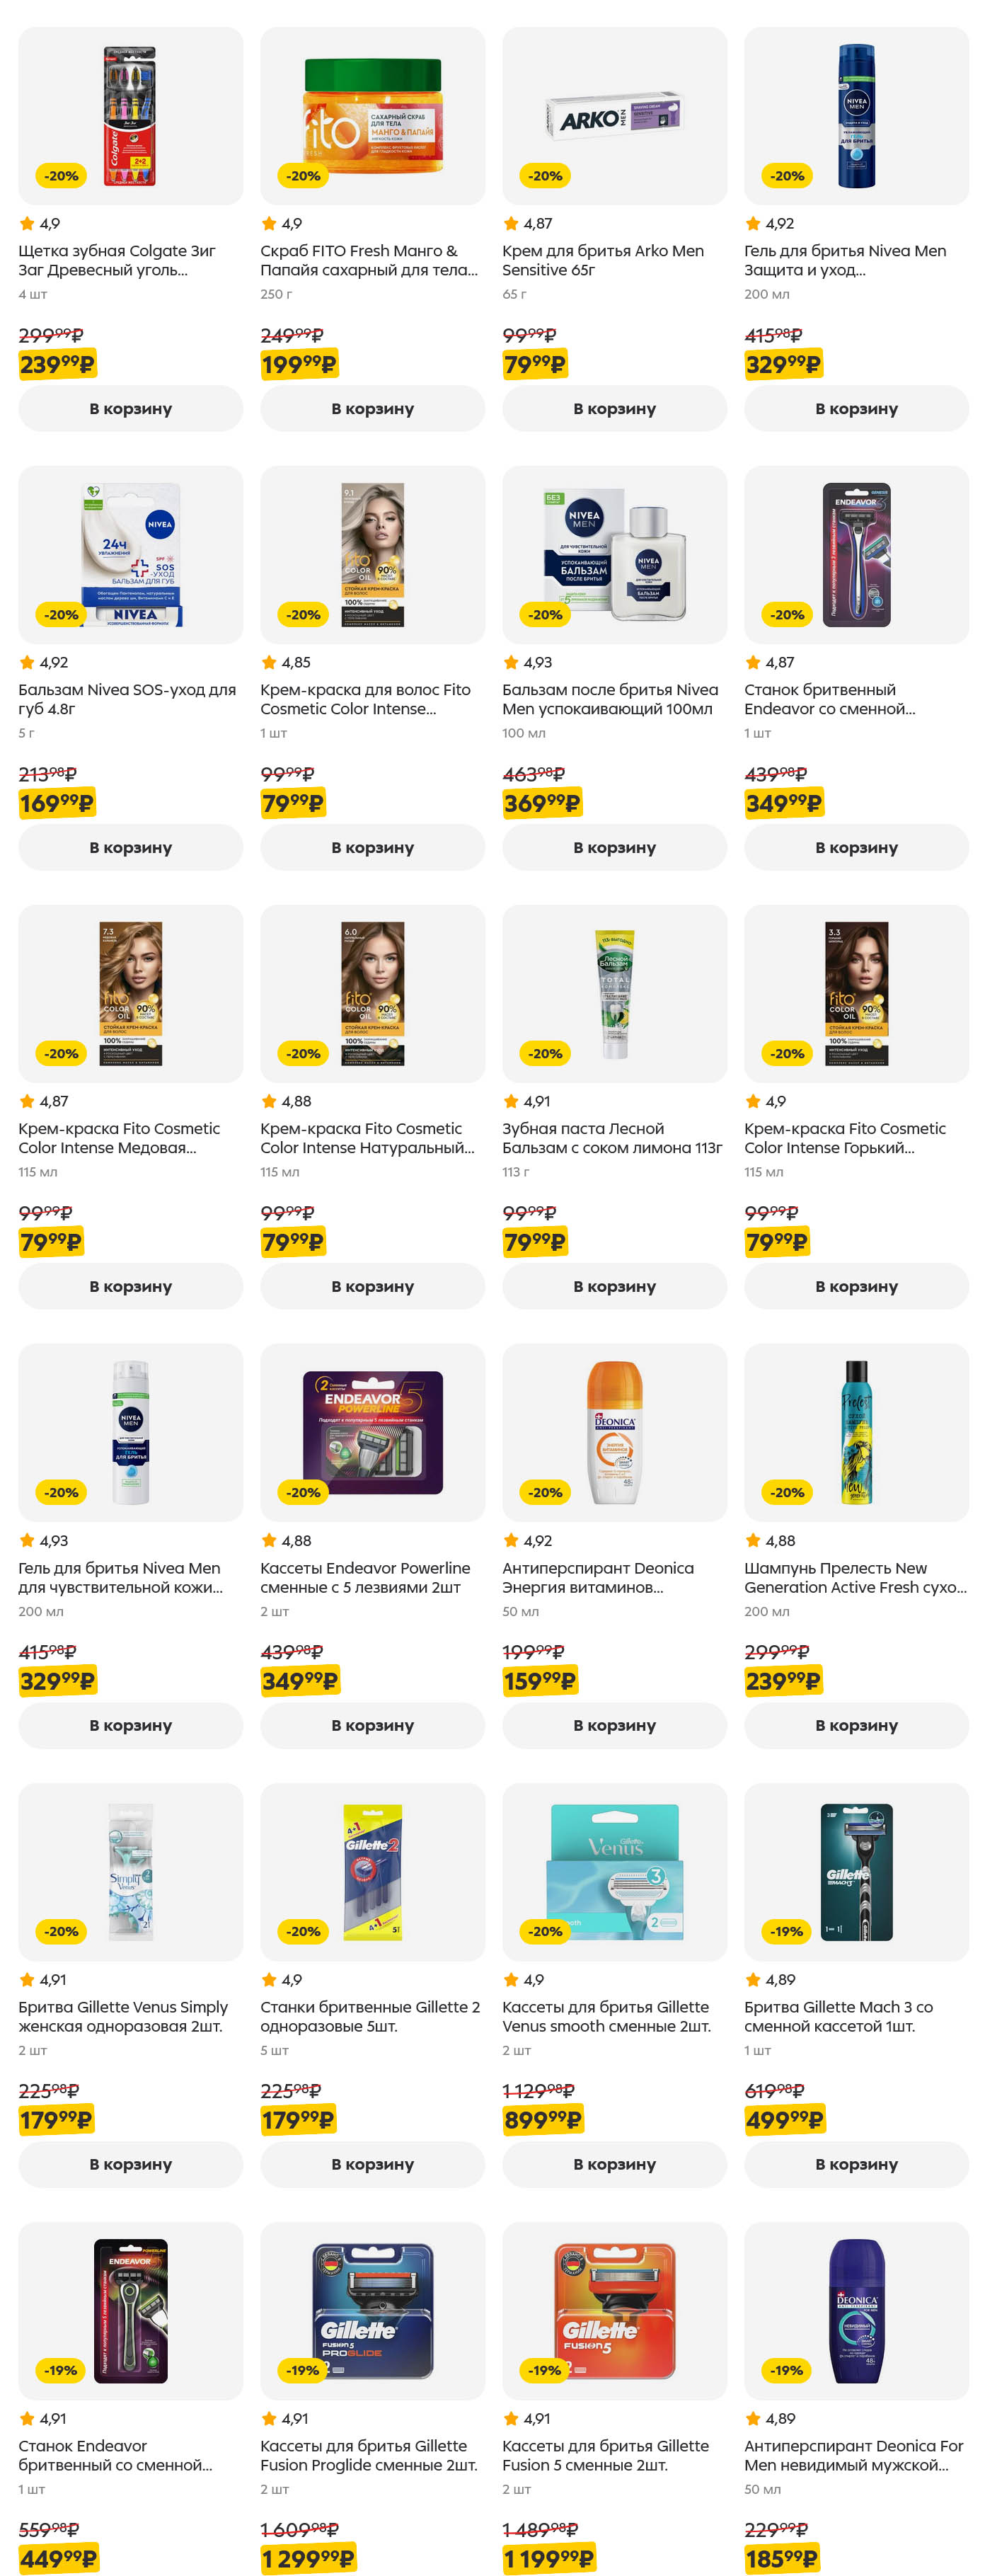Add Nivea Men after-shave balm to cart
The height and width of the screenshot is (2576, 985).
[614, 847]
